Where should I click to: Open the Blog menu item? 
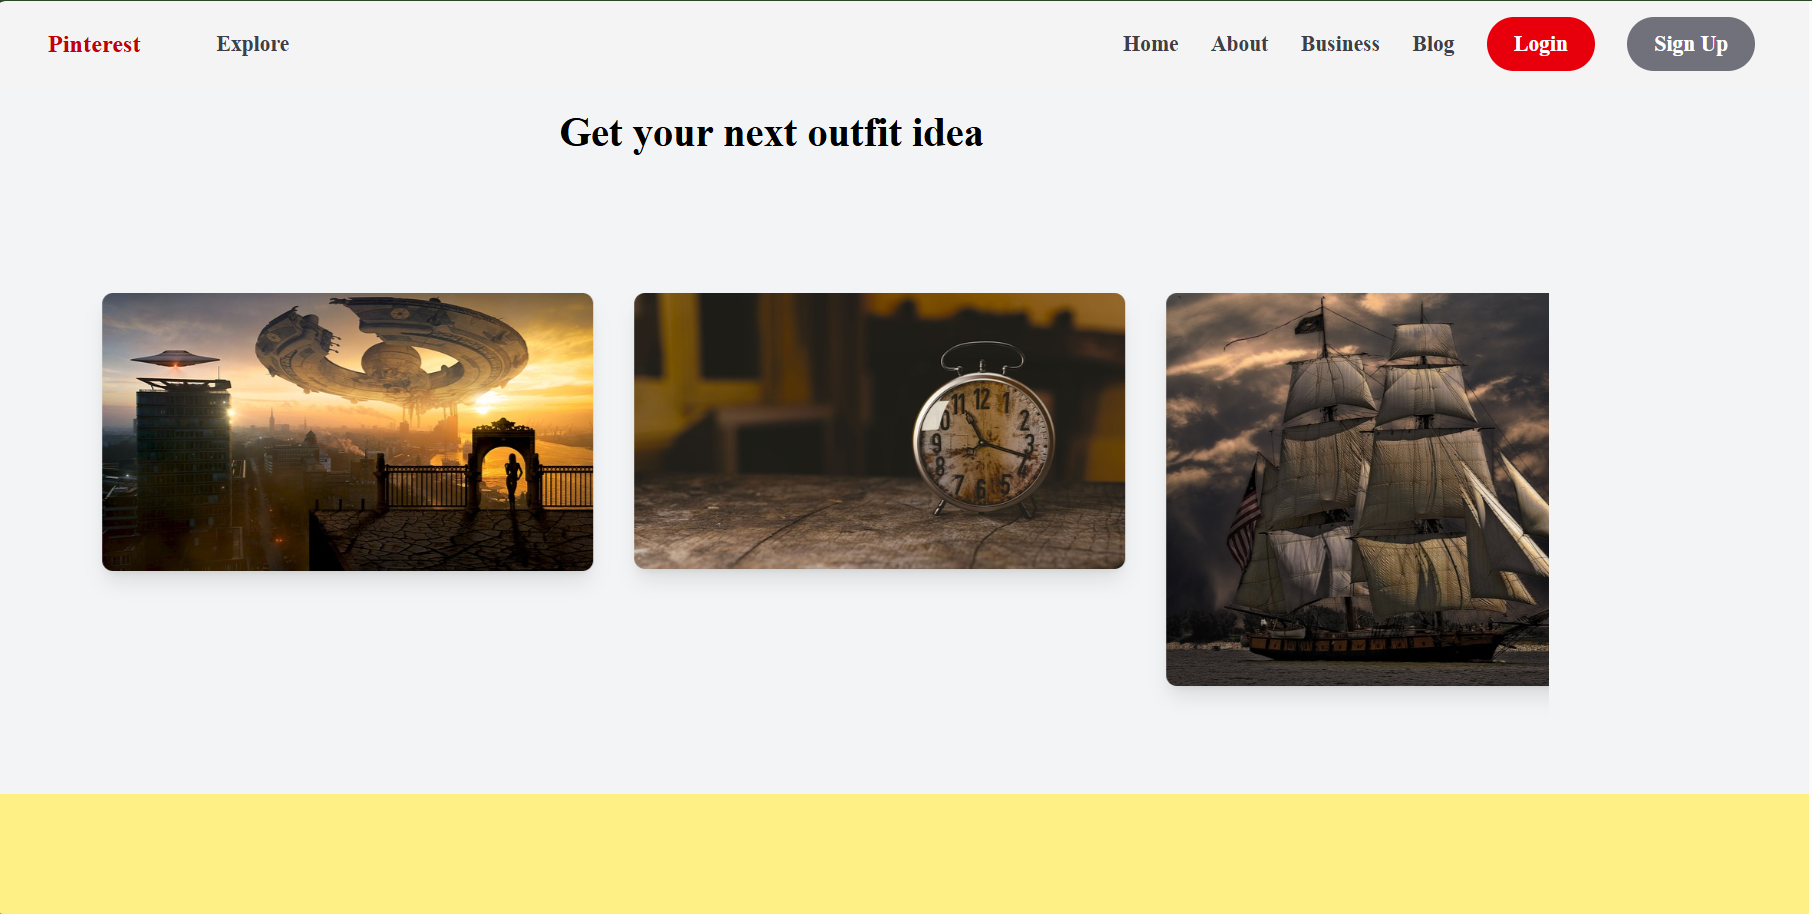click(1433, 44)
